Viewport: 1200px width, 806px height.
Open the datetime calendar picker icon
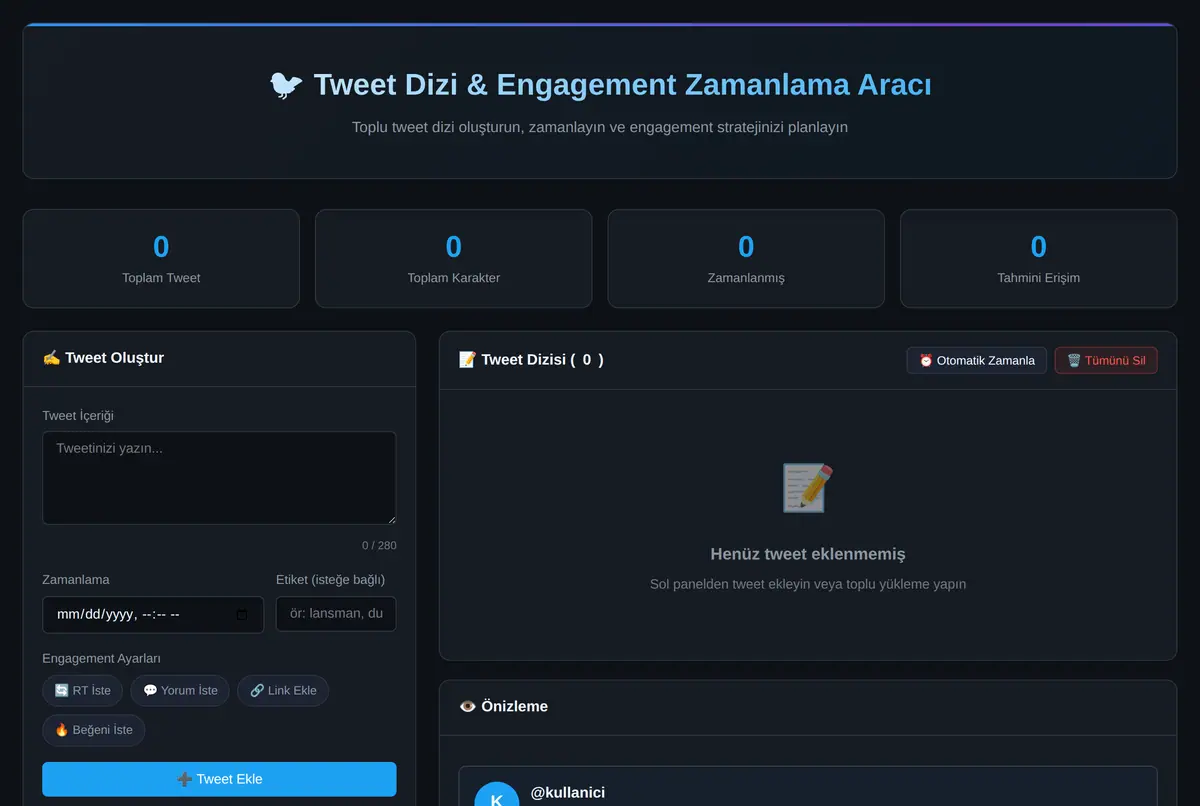242,615
